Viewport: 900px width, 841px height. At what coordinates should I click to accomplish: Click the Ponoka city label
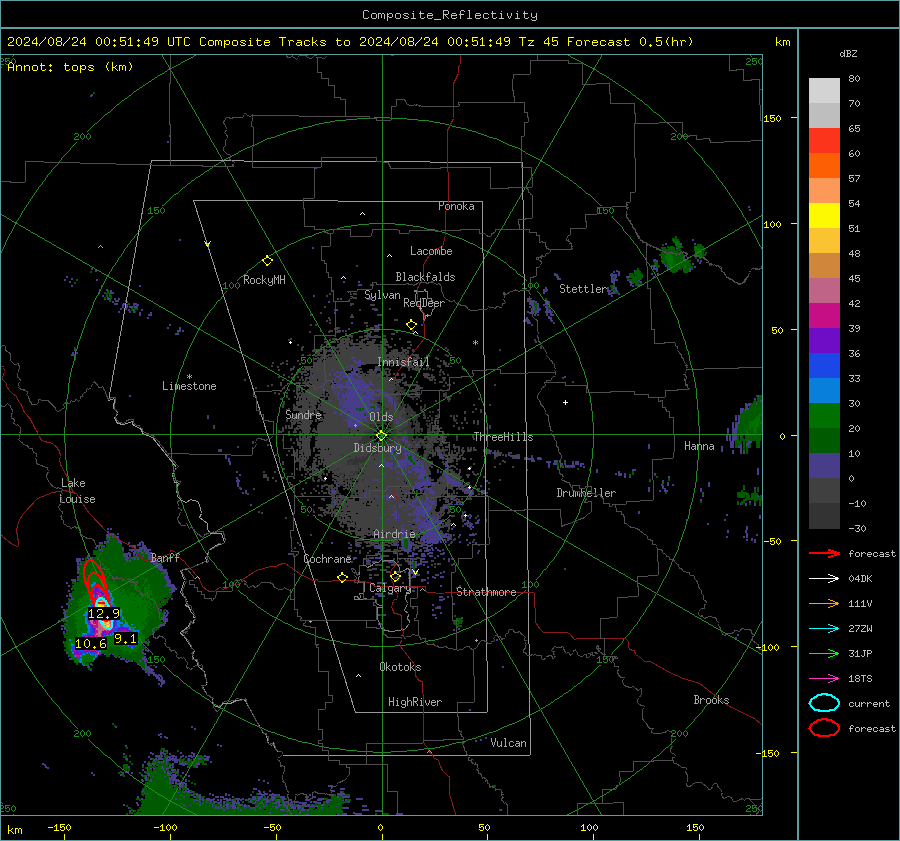pos(456,206)
